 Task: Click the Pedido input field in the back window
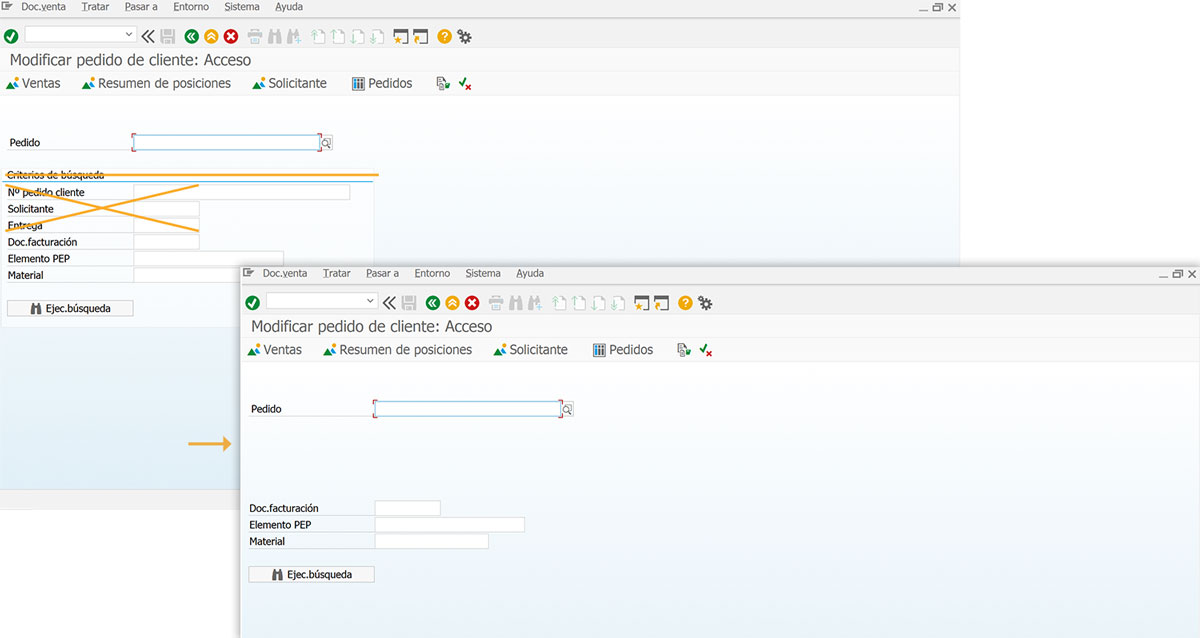(226, 143)
